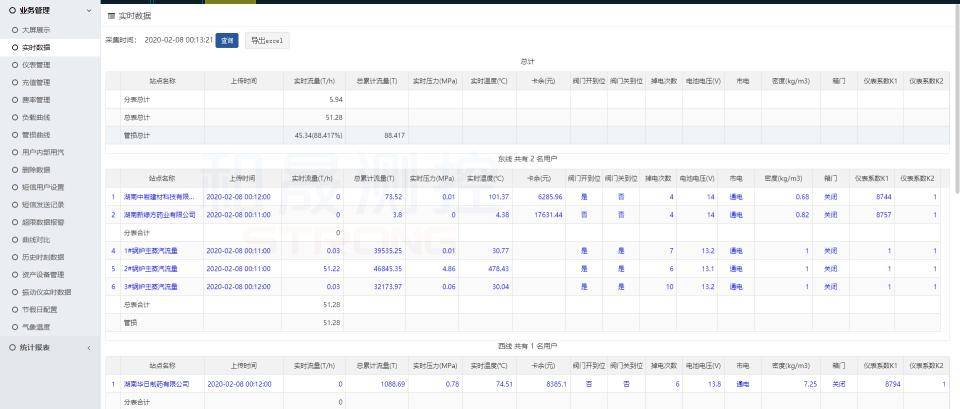Click the 卡余(元) header in 西线 table
The height and width of the screenshot is (409, 960).
coord(541,366)
